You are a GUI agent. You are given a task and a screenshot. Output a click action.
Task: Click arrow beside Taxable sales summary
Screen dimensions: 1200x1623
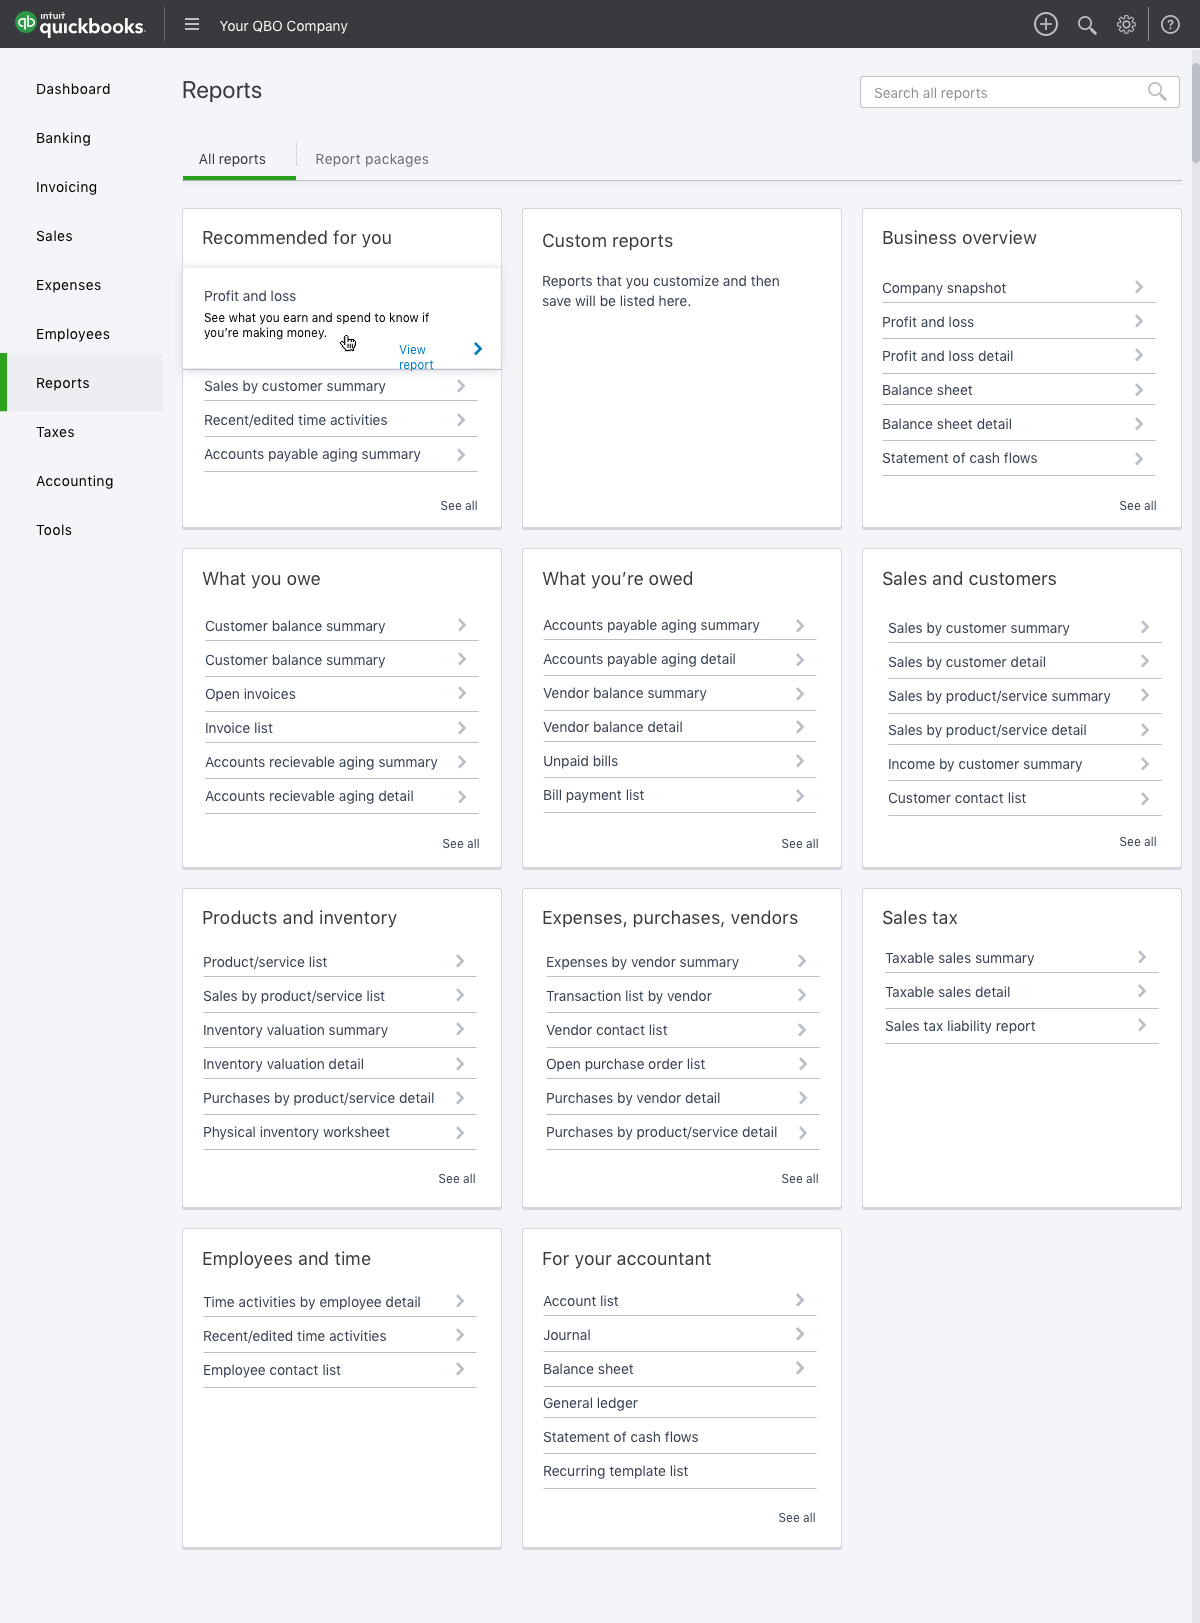1142,957
